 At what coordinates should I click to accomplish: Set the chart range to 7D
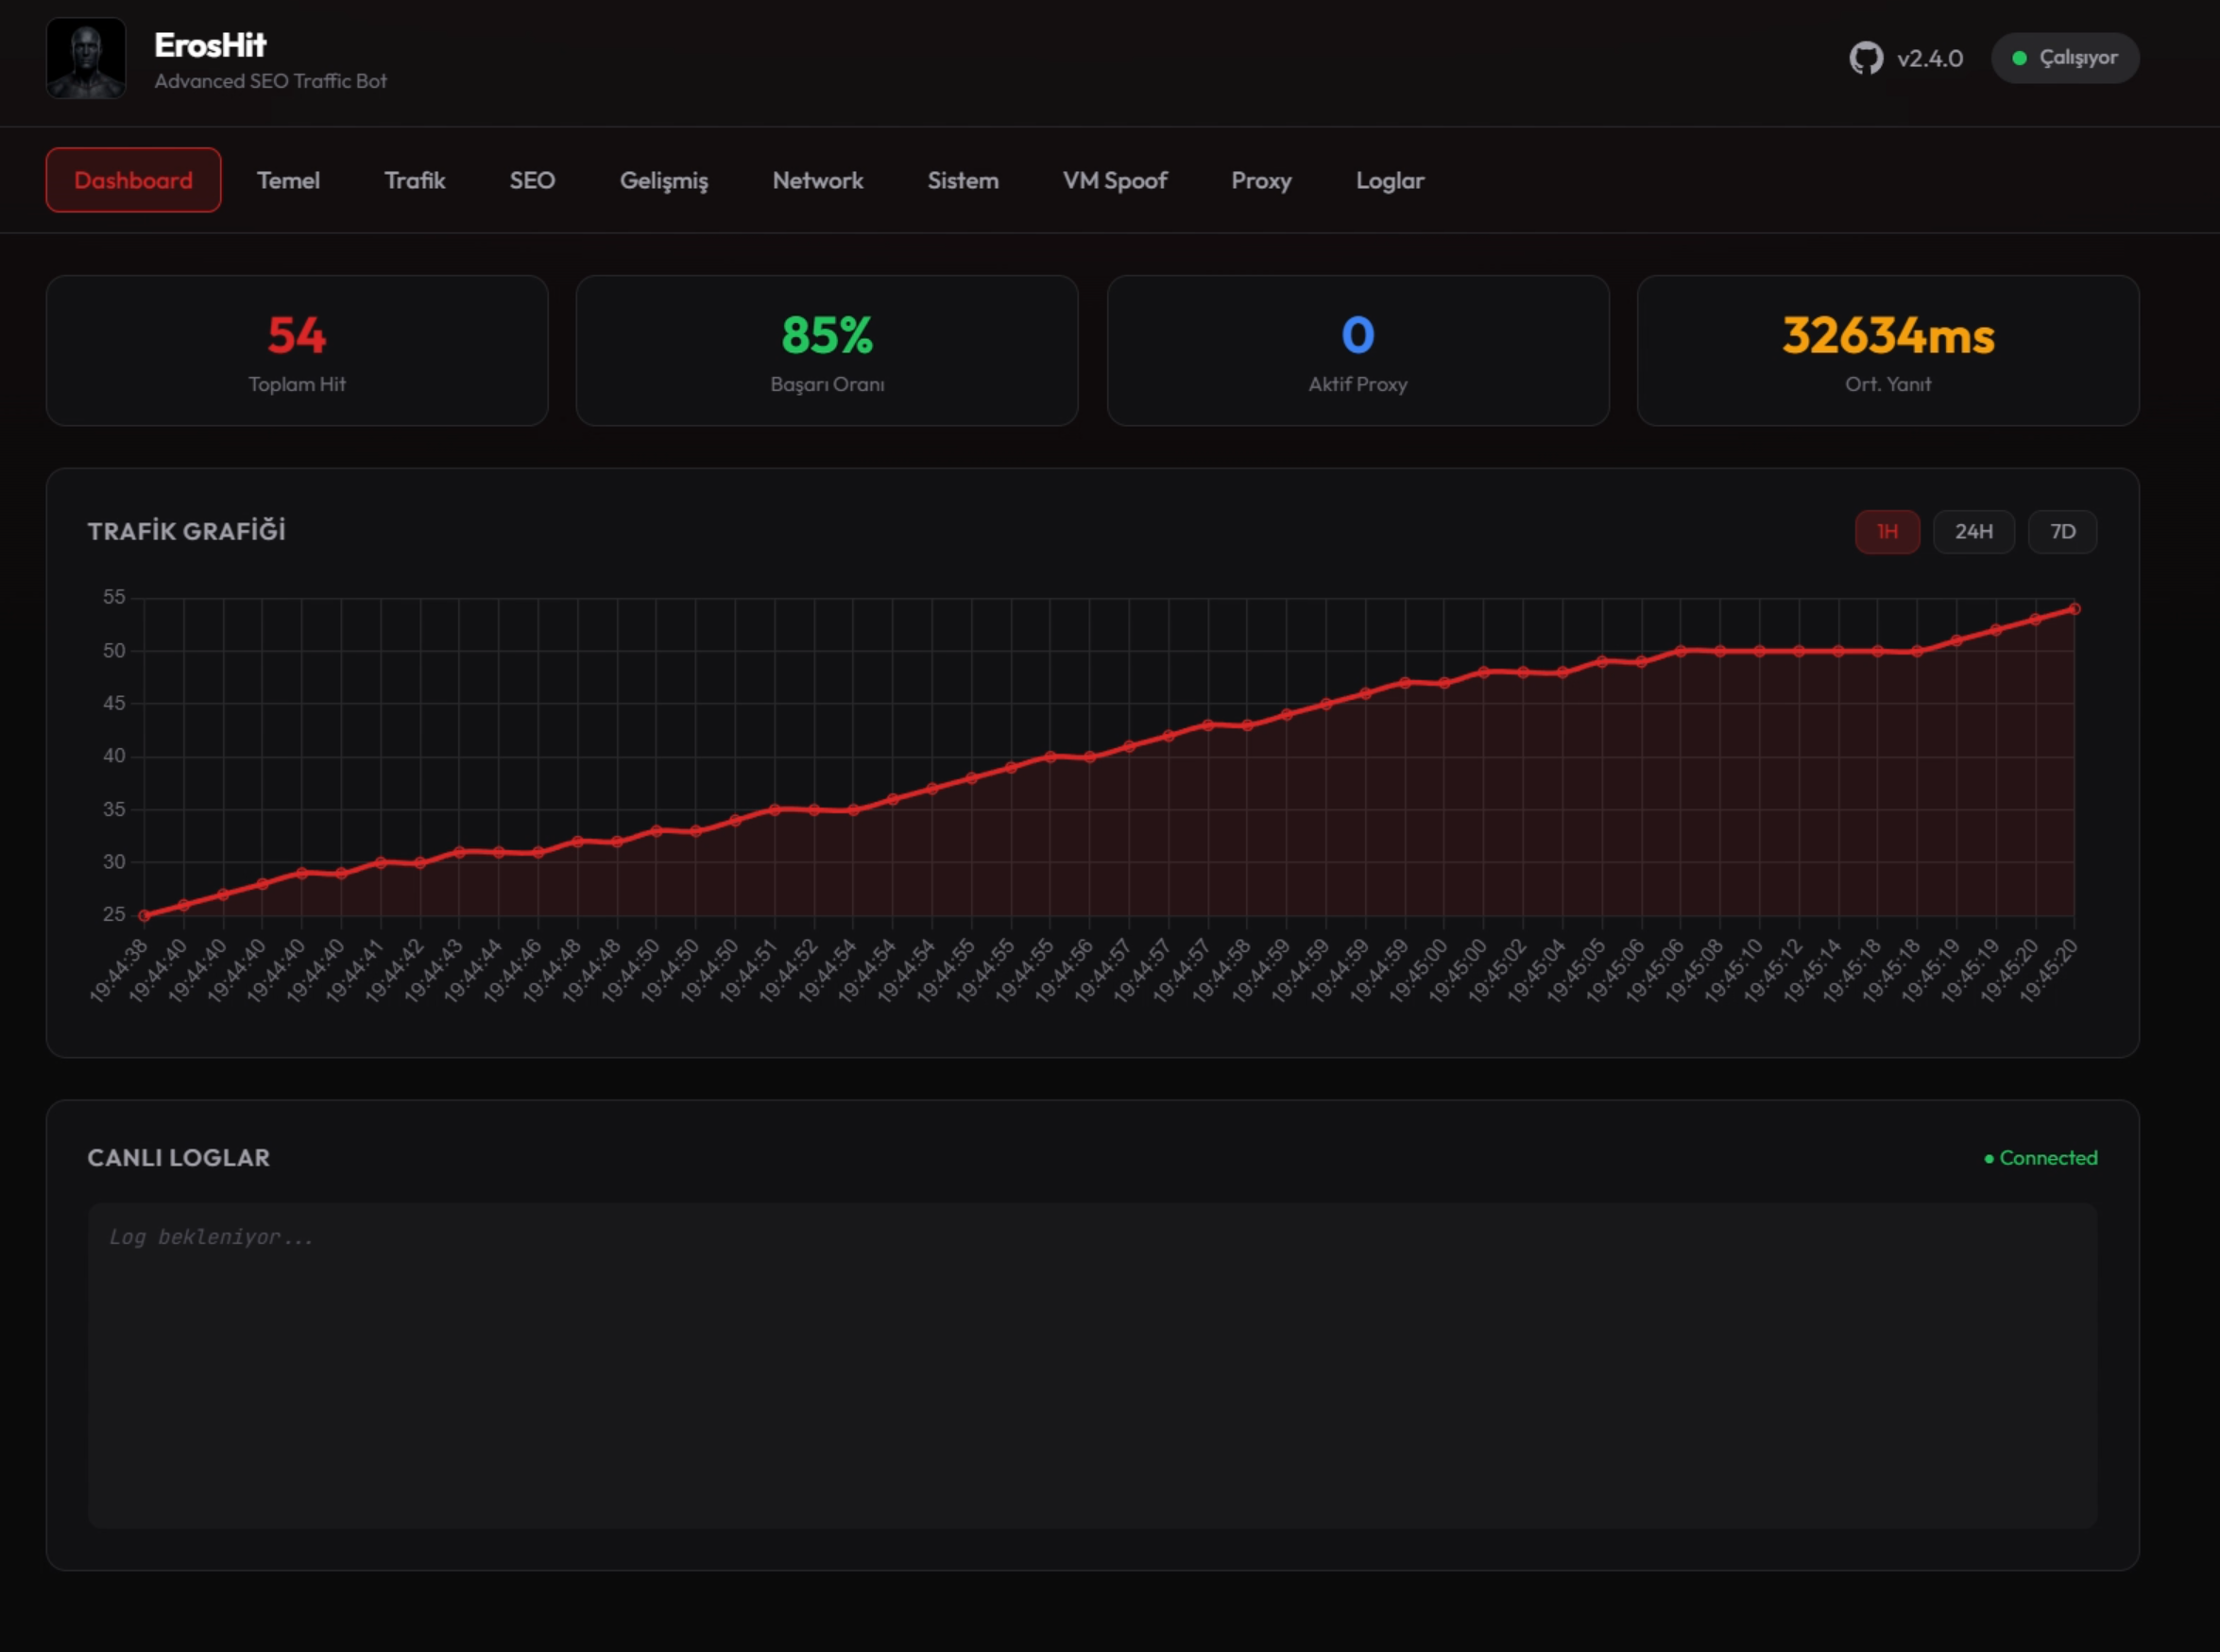[2062, 531]
